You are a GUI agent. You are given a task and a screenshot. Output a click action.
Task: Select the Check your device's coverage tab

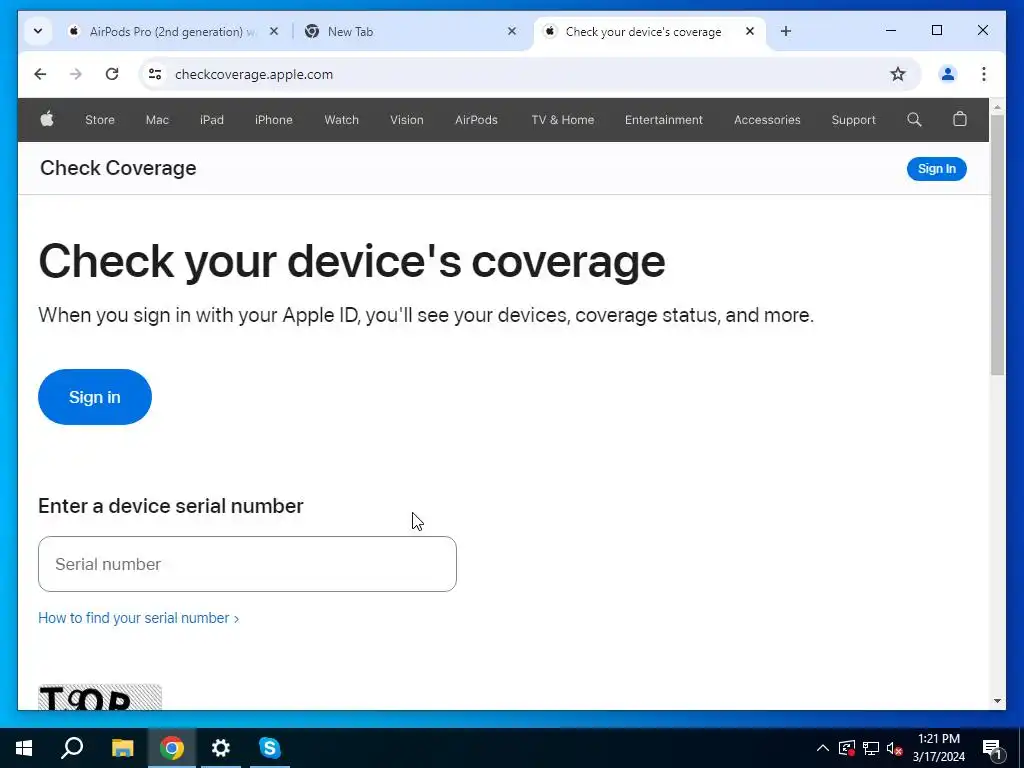[x=643, y=31]
